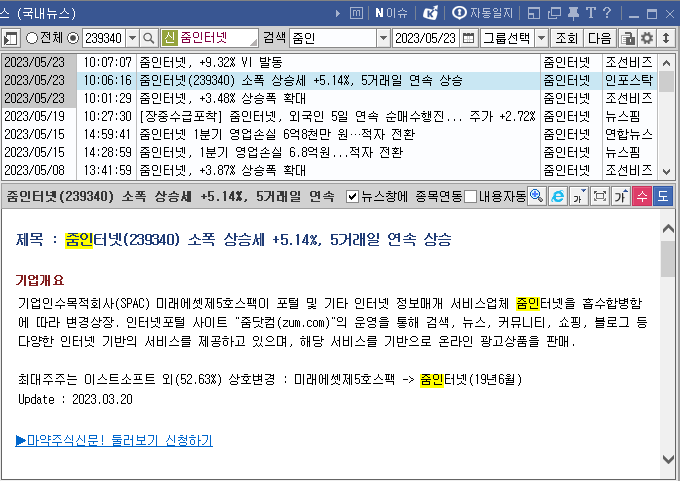Select the 전체 radio button

32,38
